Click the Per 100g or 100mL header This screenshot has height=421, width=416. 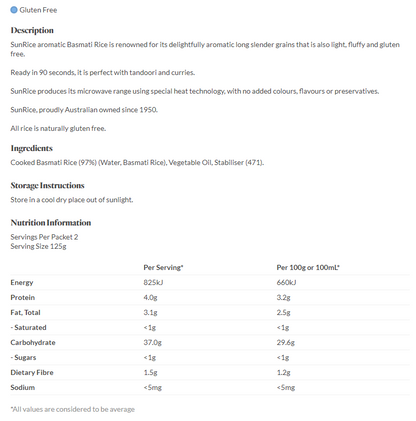coord(308,267)
